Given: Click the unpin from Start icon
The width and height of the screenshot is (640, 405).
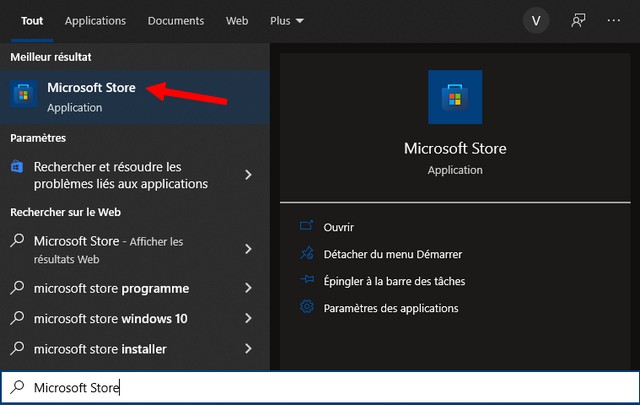Looking at the screenshot, I should pyautogui.click(x=307, y=253).
